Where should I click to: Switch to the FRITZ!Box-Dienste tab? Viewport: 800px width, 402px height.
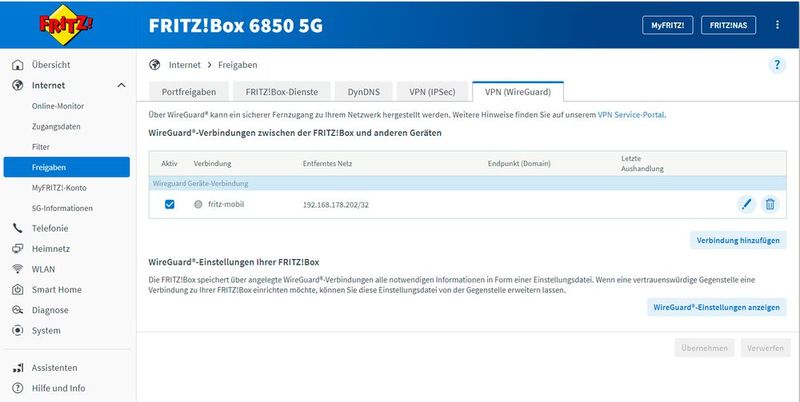click(282, 92)
